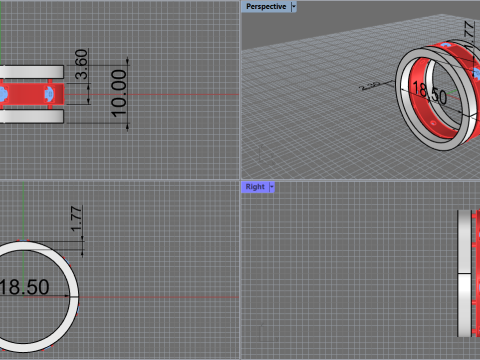Open the Right viewport dropdown arrow
480x360 pixels.
point(272,187)
